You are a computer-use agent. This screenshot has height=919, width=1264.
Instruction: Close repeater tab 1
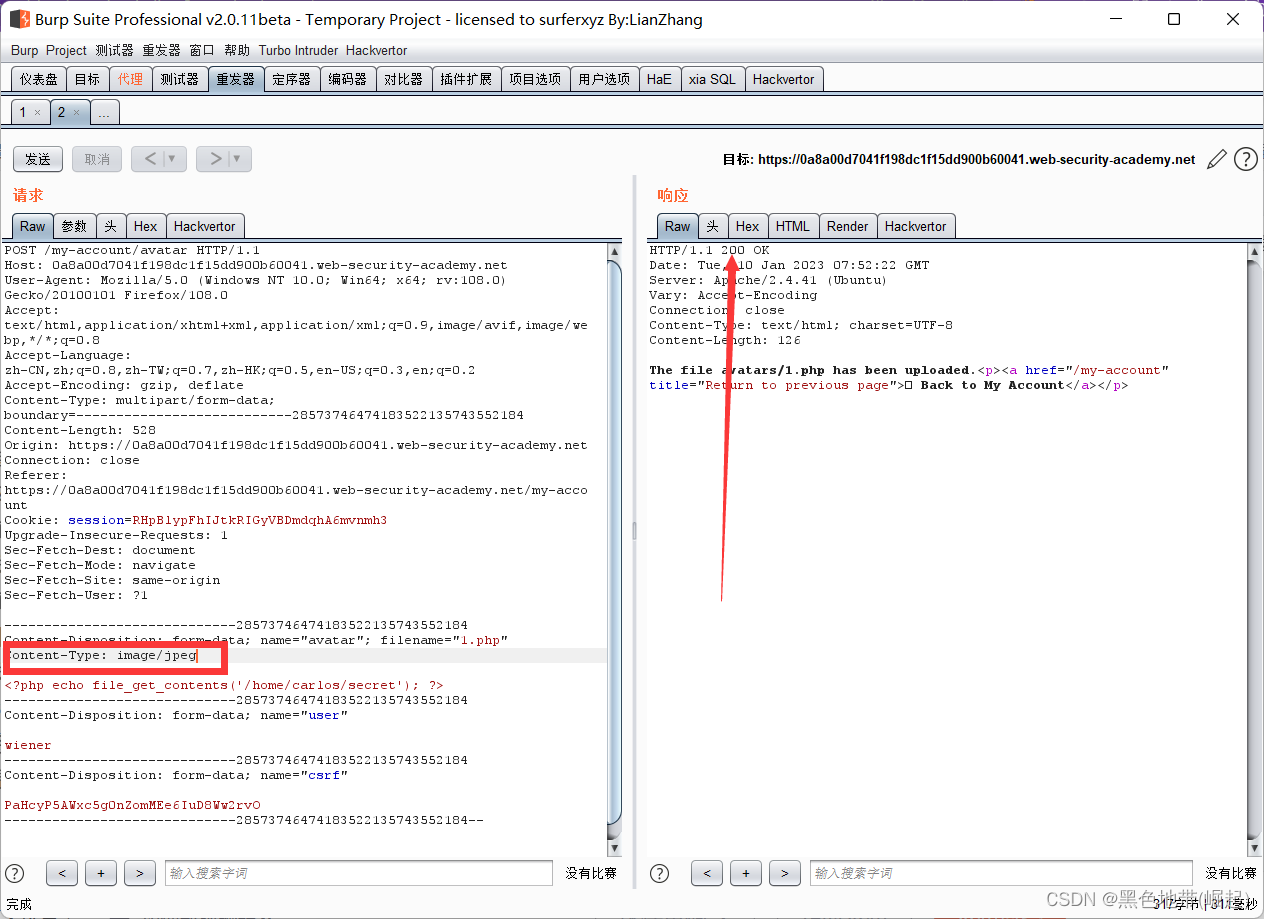coord(37,113)
